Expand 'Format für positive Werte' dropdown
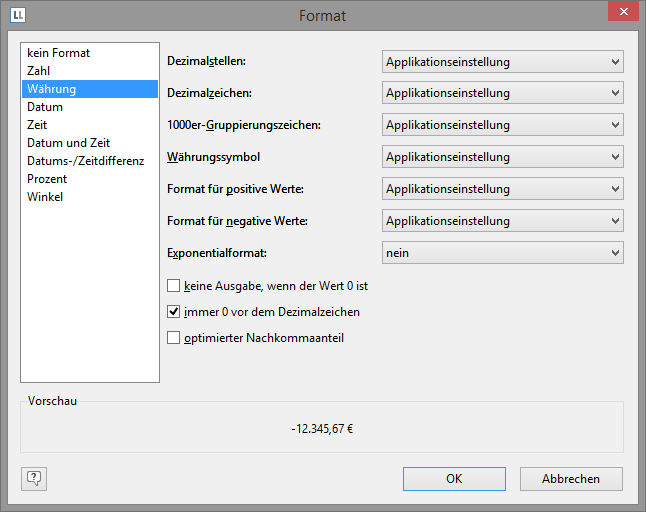 pos(502,189)
